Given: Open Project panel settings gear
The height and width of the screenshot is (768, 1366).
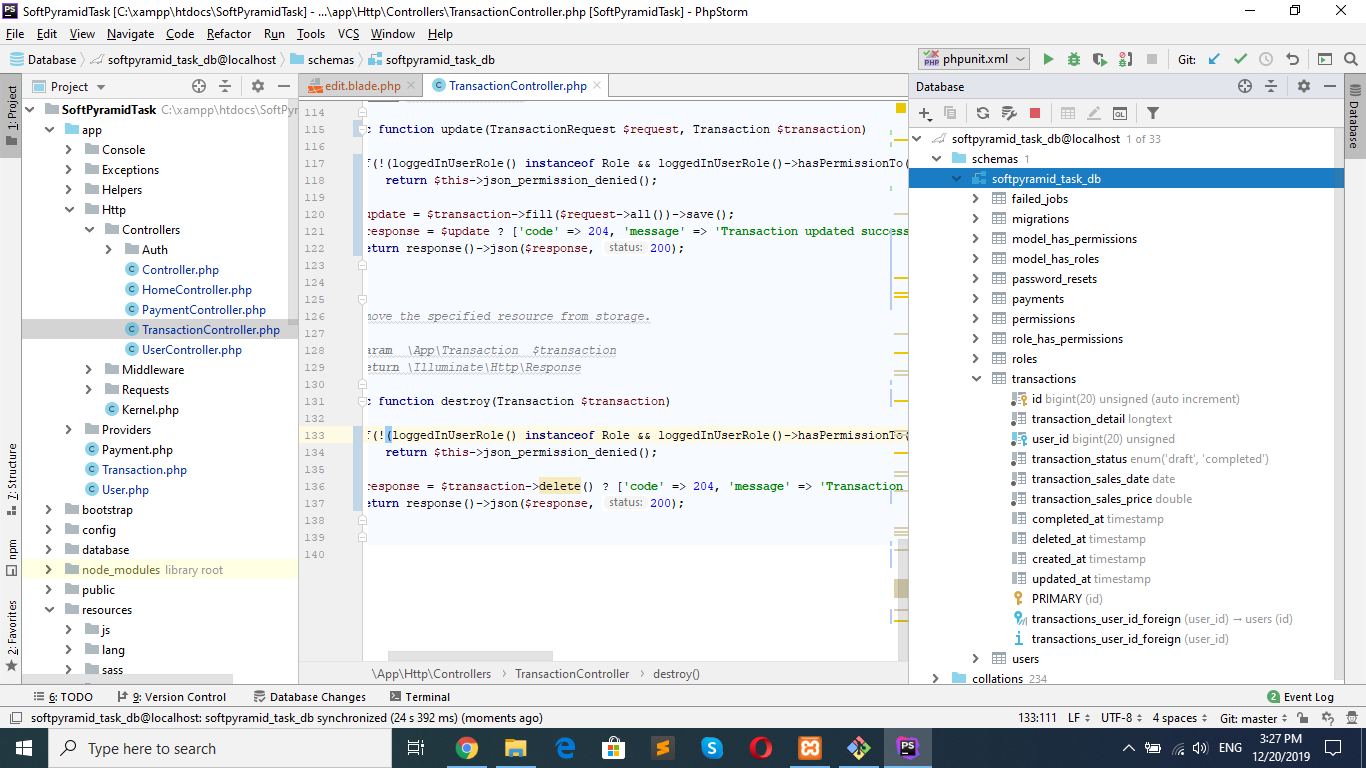Looking at the screenshot, I should pyautogui.click(x=258, y=86).
